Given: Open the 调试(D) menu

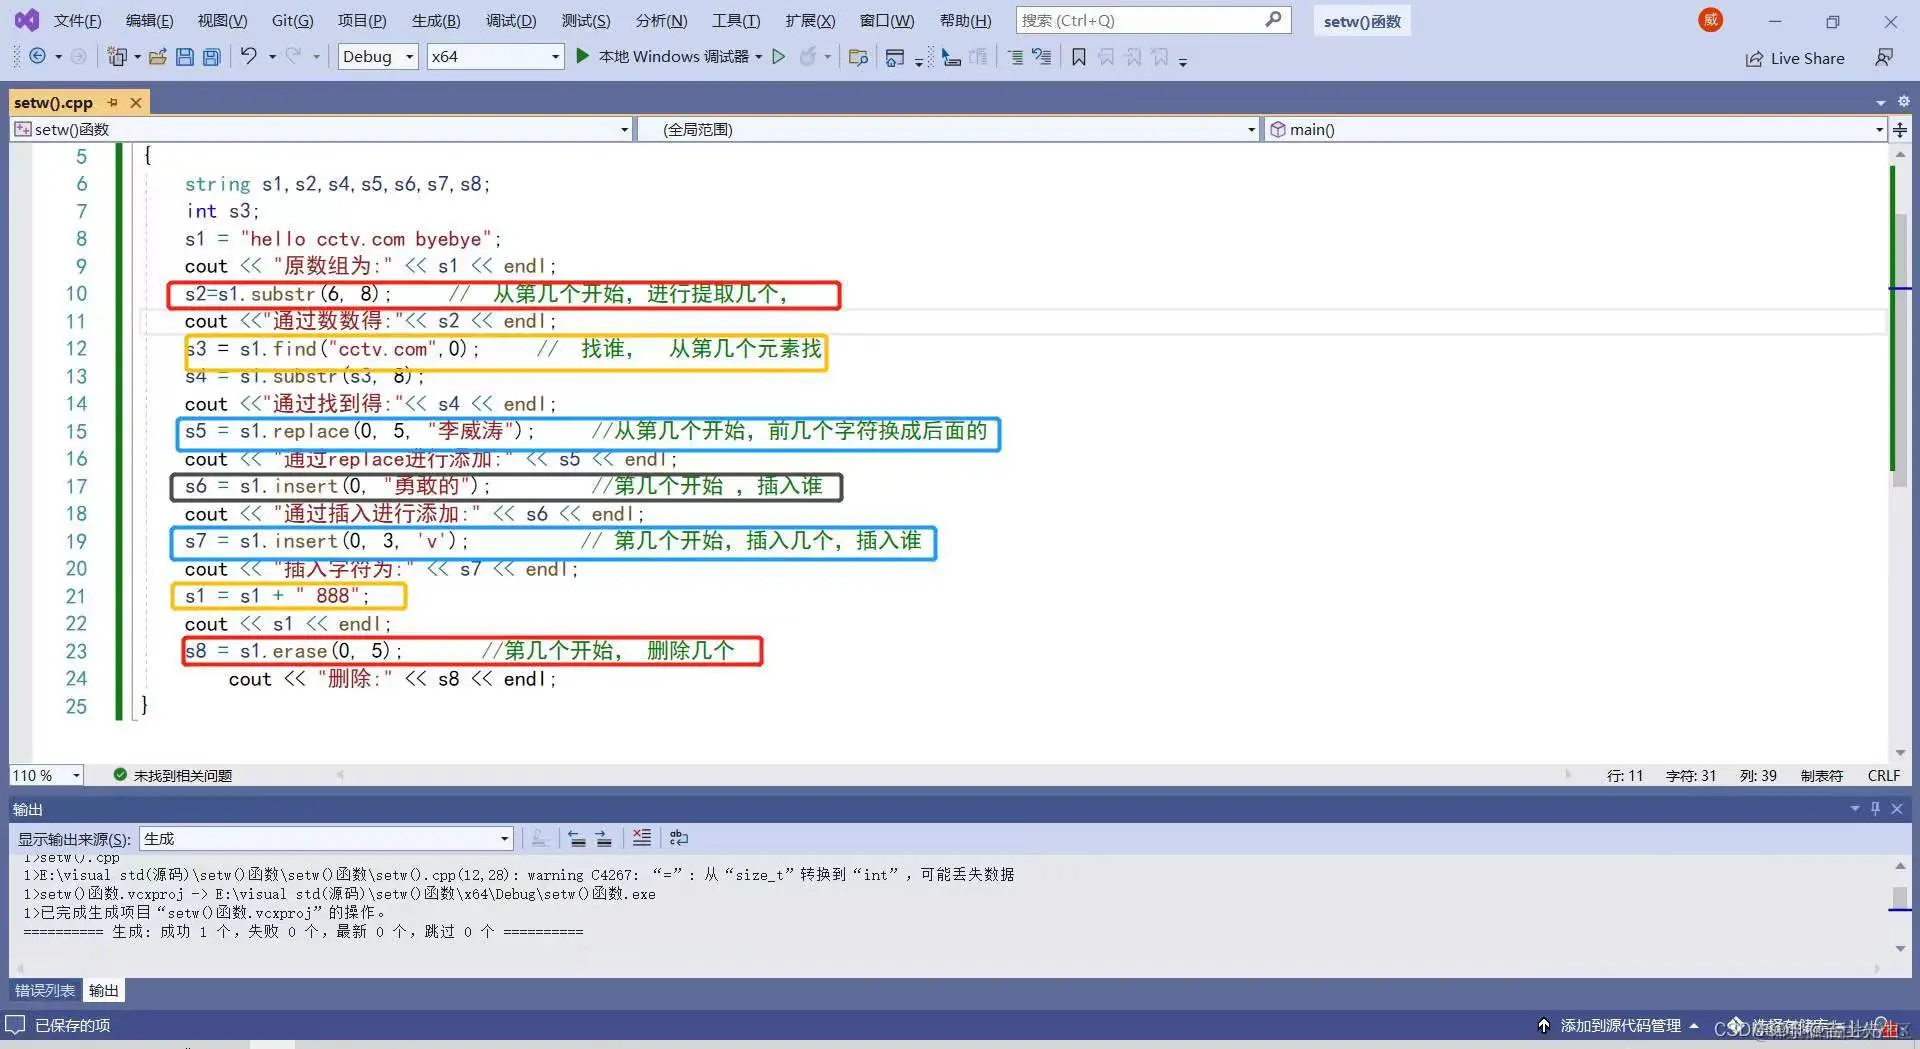Looking at the screenshot, I should click(x=511, y=20).
